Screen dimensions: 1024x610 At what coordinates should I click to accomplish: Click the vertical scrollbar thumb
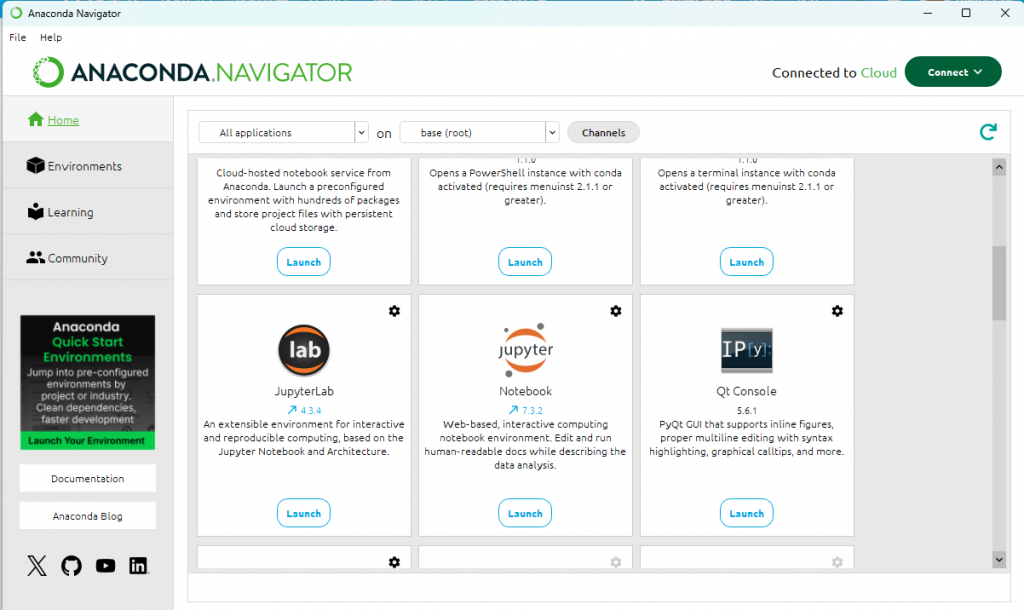pos(999,283)
